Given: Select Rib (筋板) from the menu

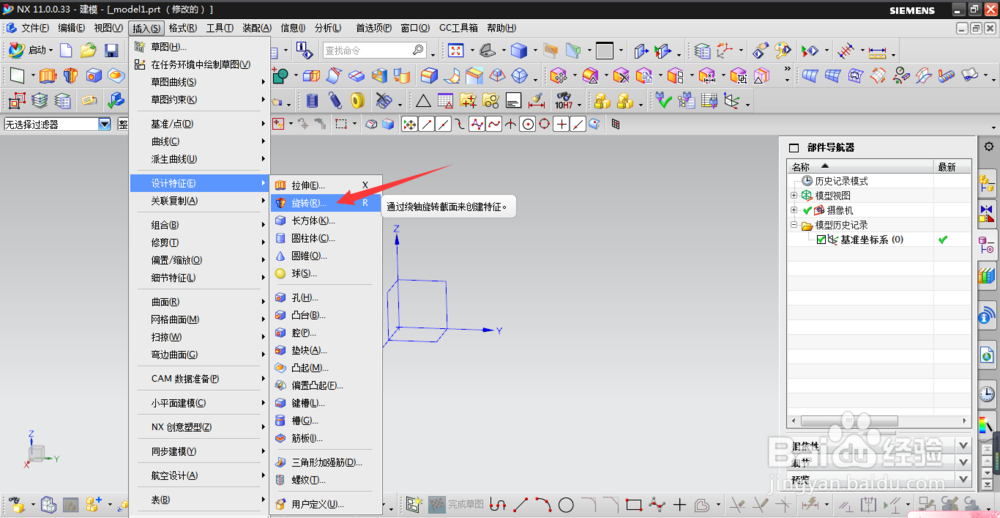Looking at the screenshot, I should tap(326, 438).
